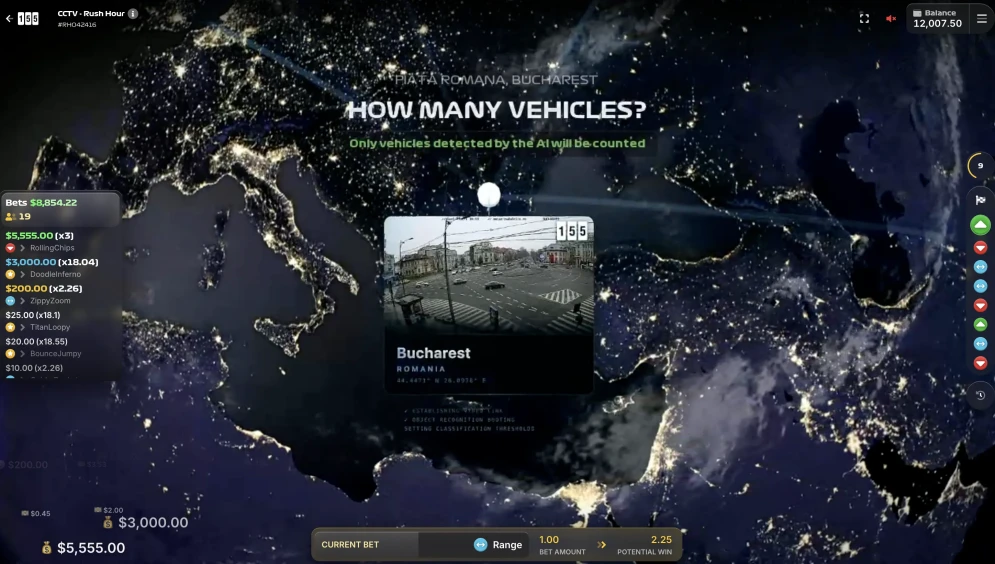Click the 1.00 bet amount value
This screenshot has width=995, height=564.
coord(549,540)
